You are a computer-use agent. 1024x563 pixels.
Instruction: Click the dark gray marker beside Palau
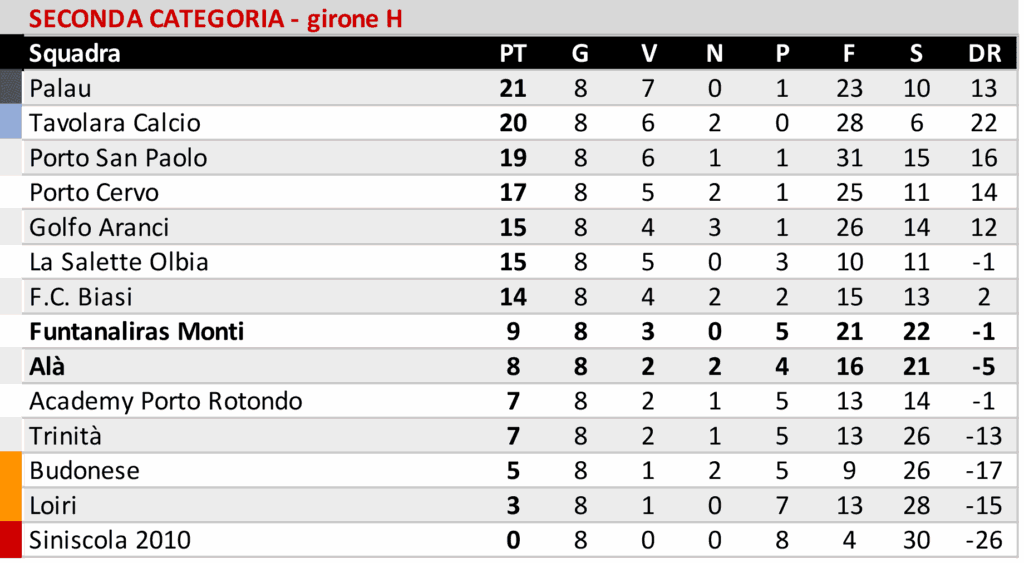pyautogui.click(x=11, y=88)
